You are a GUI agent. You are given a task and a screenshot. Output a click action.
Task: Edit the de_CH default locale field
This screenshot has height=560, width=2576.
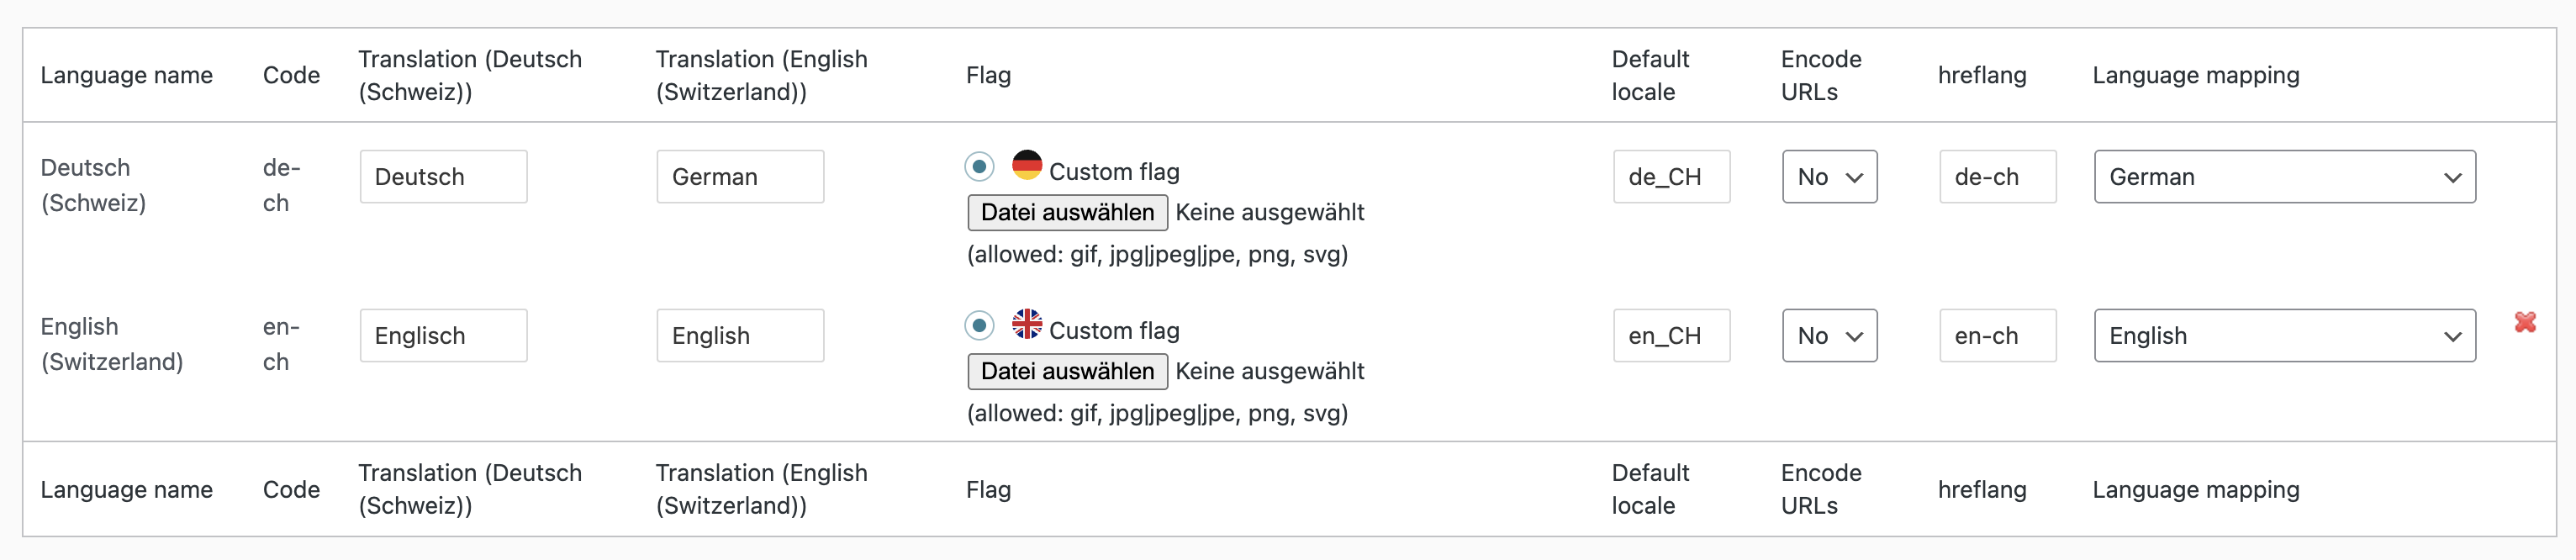click(1671, 177)
